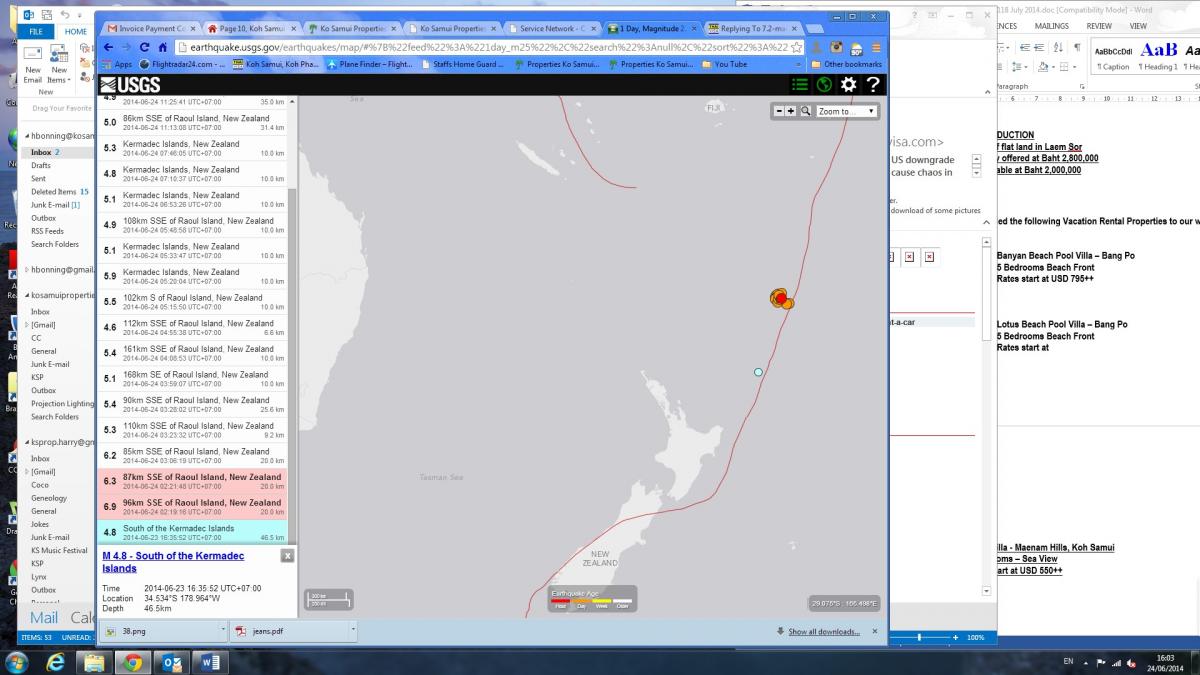Click Word sort A-Z icon
1200x675 pixels.
pos(1060,47)
